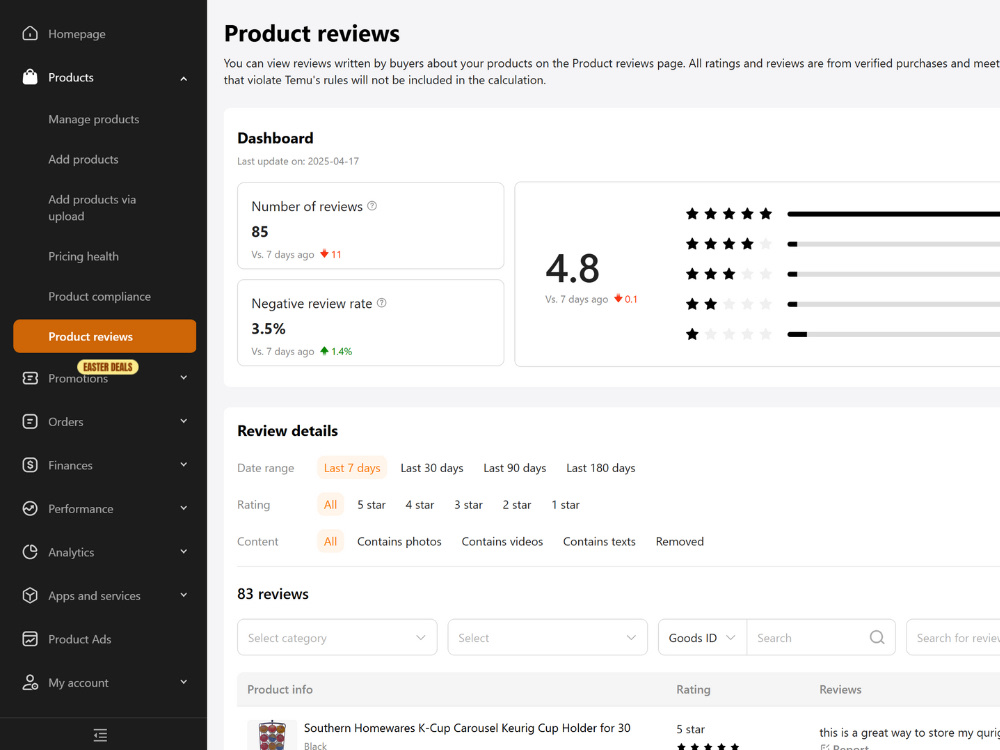Image resolution: width=1000 pixels, height=750 pixels.
Task: Open Product Ads from sidebar
Action: [x=80, y=639]
